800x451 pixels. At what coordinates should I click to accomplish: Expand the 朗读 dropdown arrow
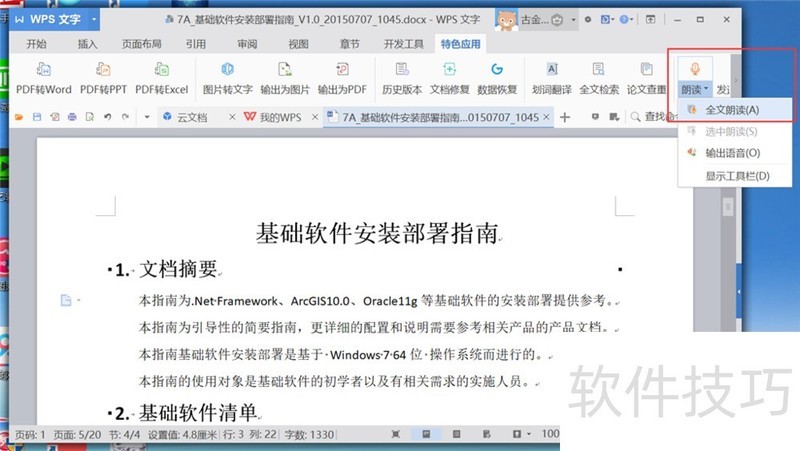pyautogui.click(x=706, y=89)
